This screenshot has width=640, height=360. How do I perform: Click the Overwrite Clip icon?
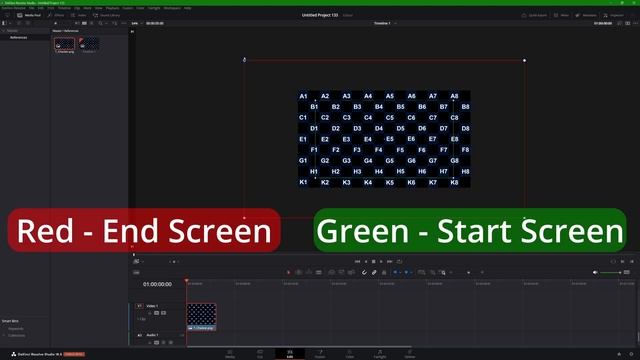341,272
